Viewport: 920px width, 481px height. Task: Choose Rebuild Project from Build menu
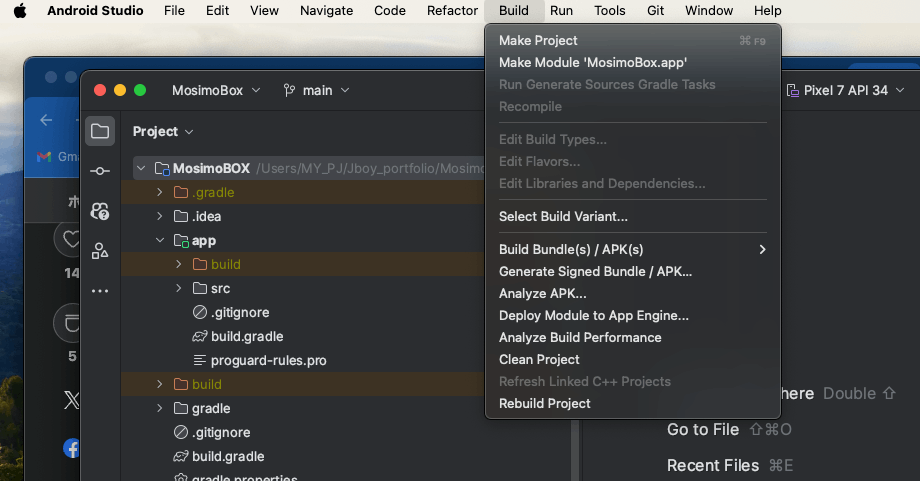coord(545,403)
